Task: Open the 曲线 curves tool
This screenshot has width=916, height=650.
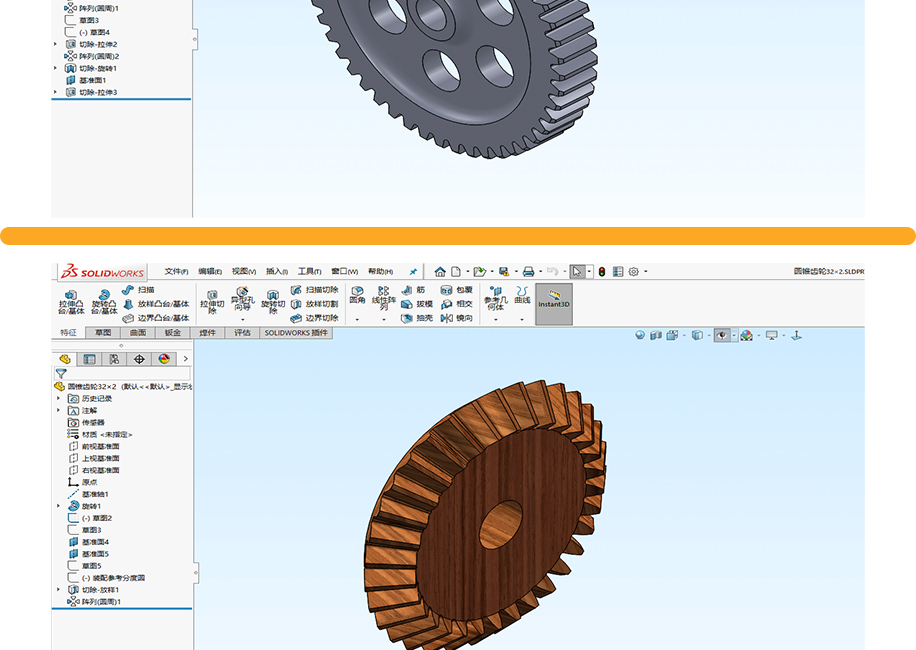Action: 522,295
